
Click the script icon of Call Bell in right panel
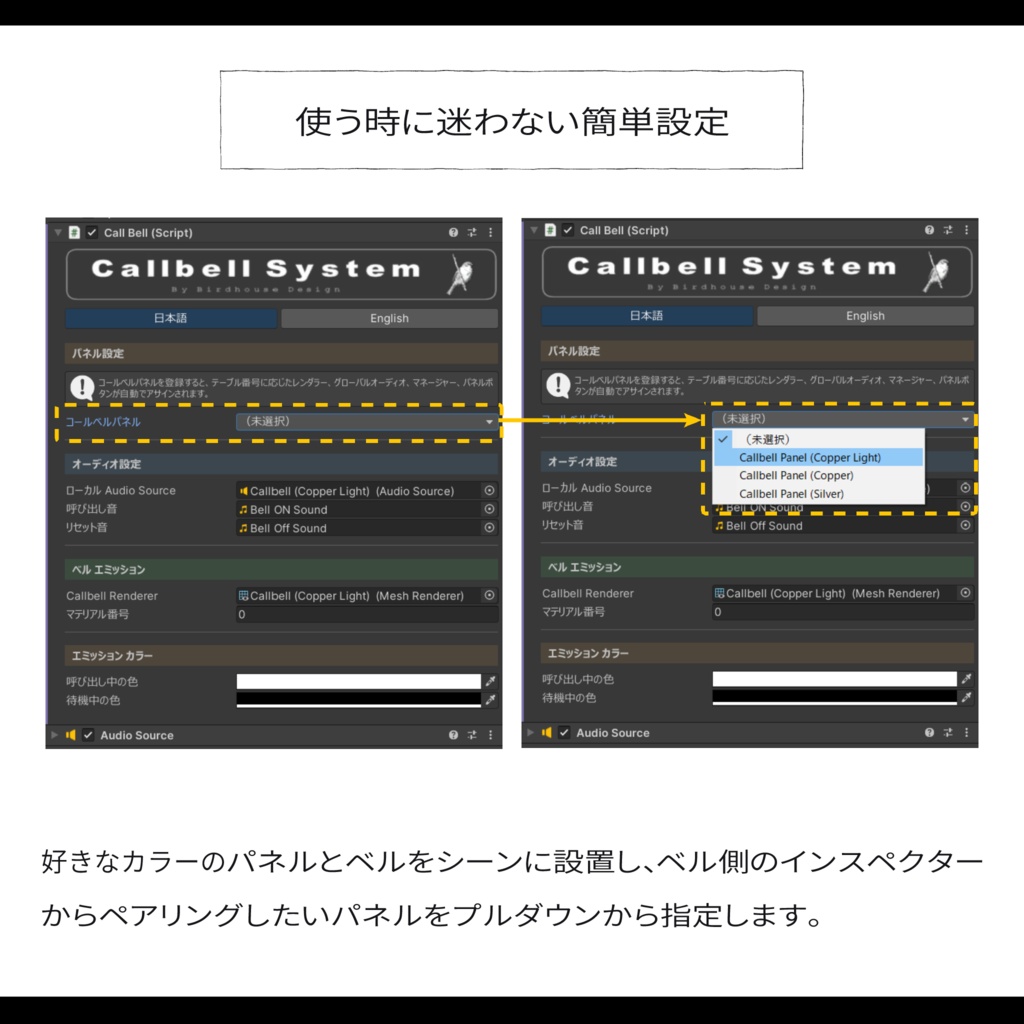click(x=551, y=230)
